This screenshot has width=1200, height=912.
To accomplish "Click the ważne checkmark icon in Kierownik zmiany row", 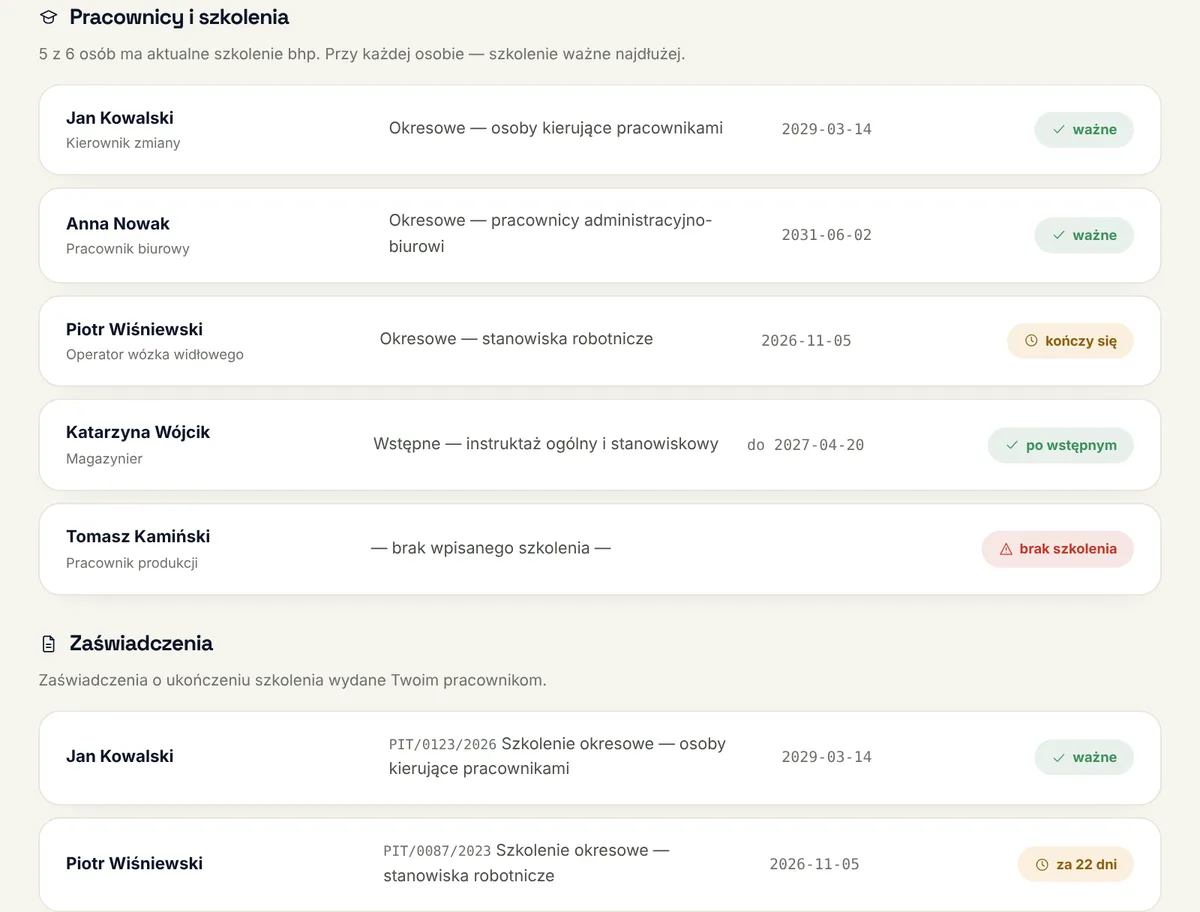I will click(x=1058, y=129).
